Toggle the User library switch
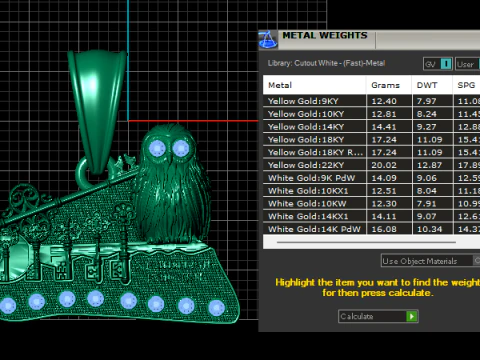 [x=468, y=64]
